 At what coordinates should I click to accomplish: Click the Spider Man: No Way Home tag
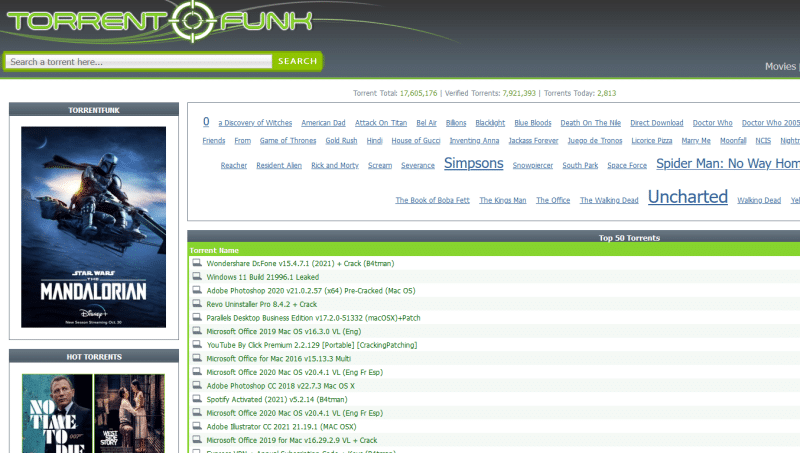(728, 164)
